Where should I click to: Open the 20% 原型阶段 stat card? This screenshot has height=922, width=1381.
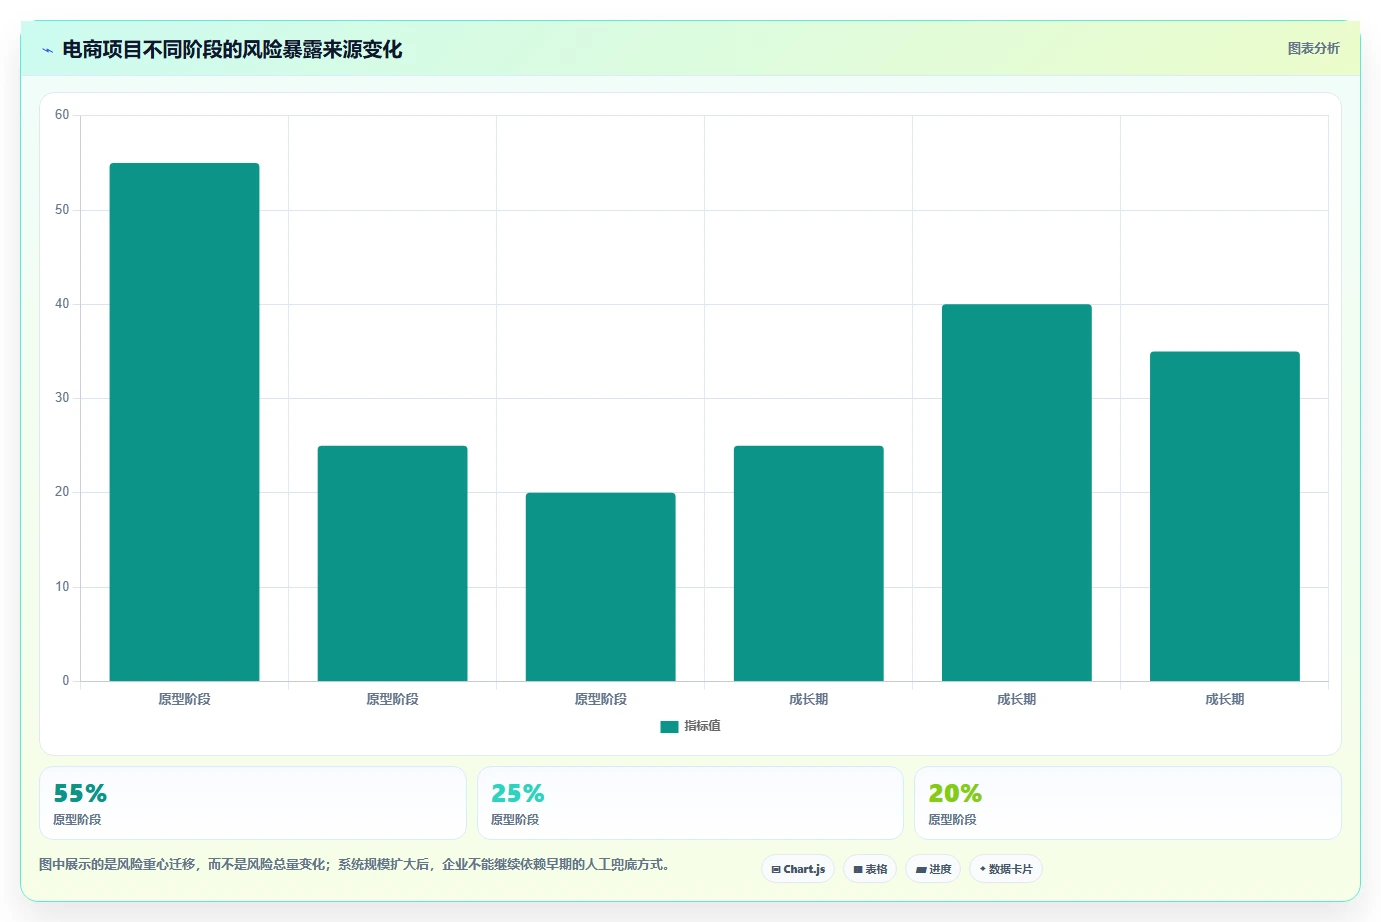point(1128,803)
